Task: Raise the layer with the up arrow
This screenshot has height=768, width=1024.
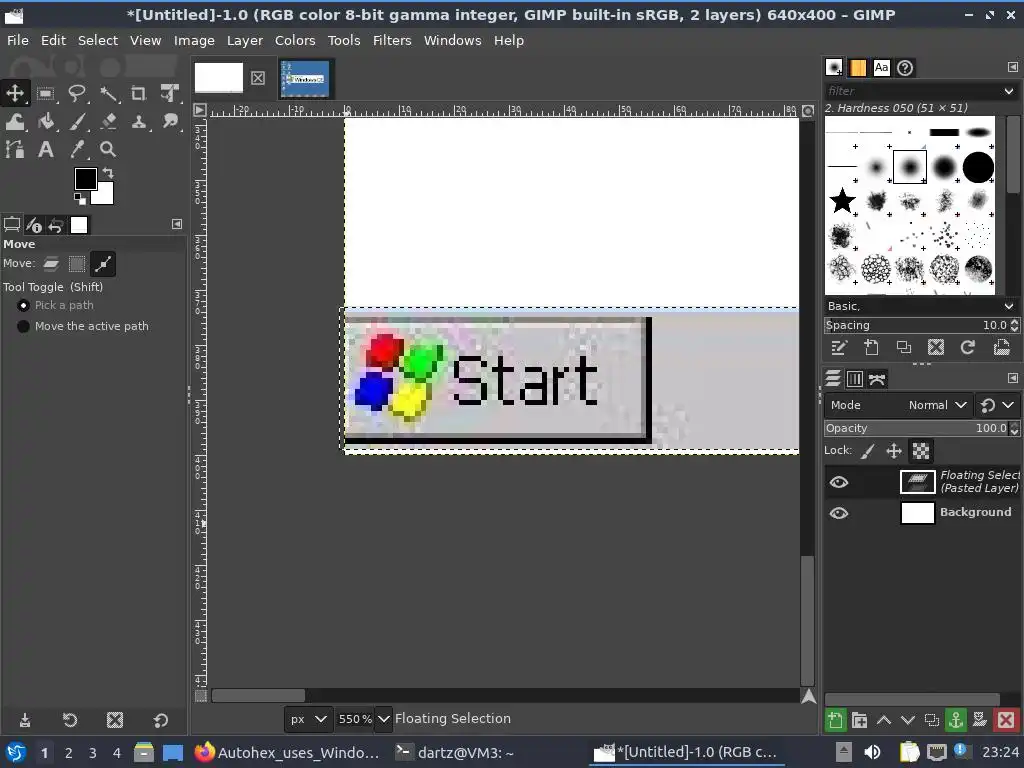Action: (884, 720)
